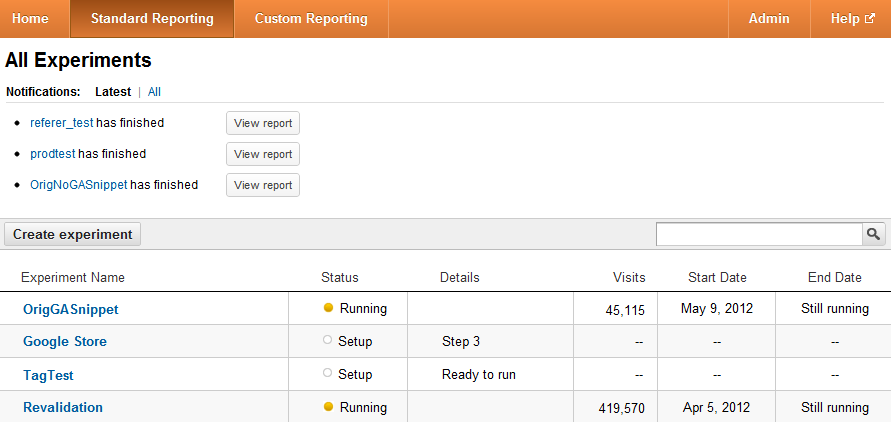The width and height of the screenshot is (891, 422).
Task: Switch to the Standard Reporting tab
Action: 152,19
